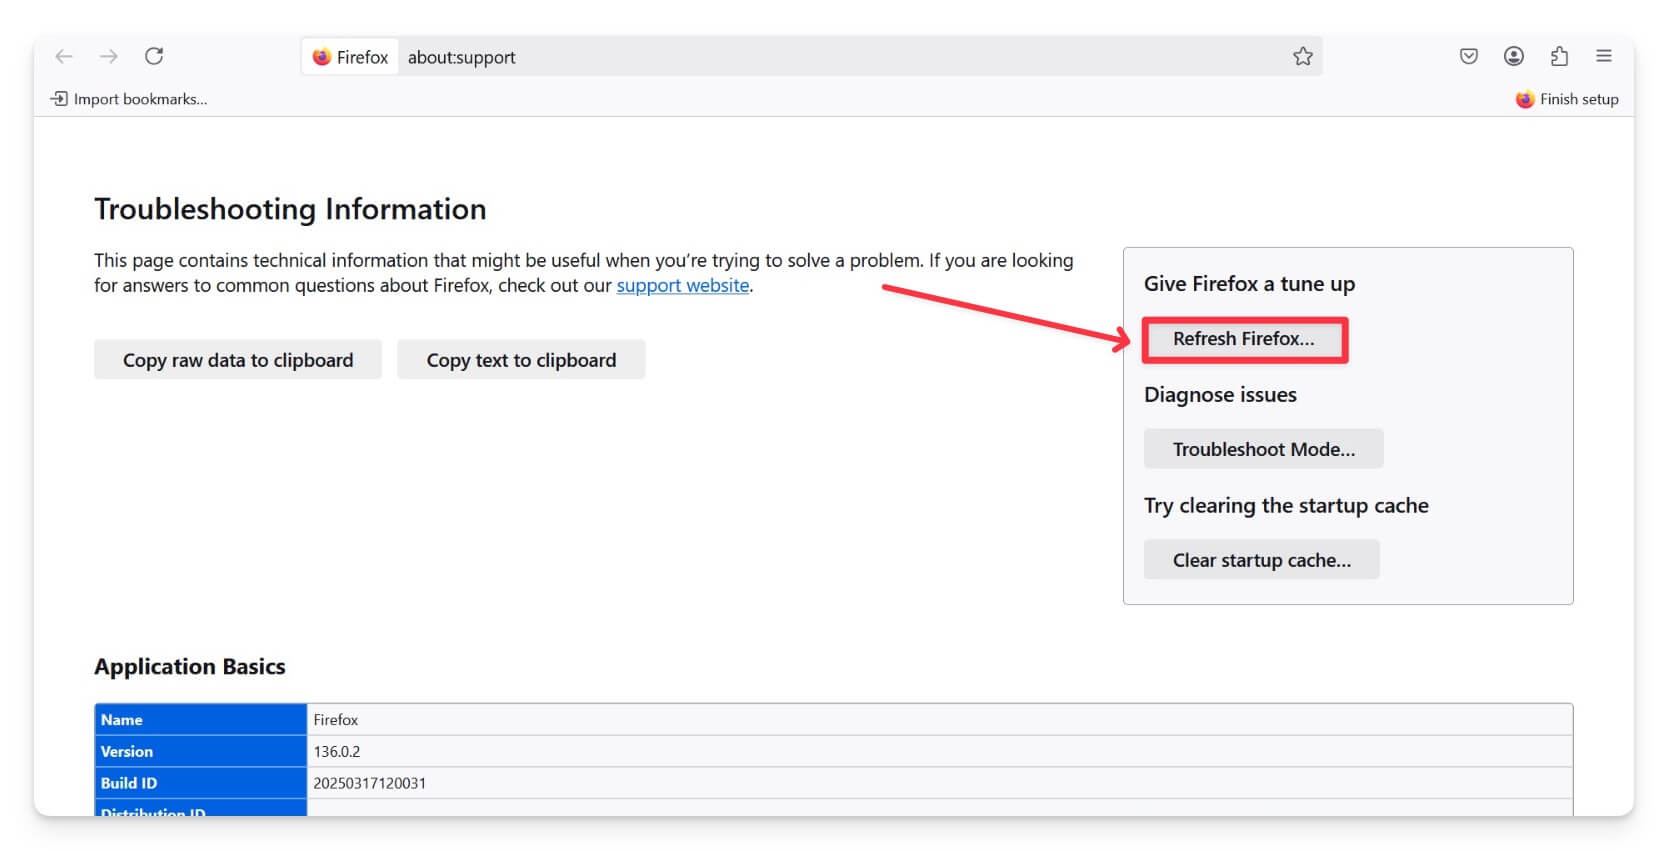Click Try clearing the startup cache heading

(x=1286, y=506)
